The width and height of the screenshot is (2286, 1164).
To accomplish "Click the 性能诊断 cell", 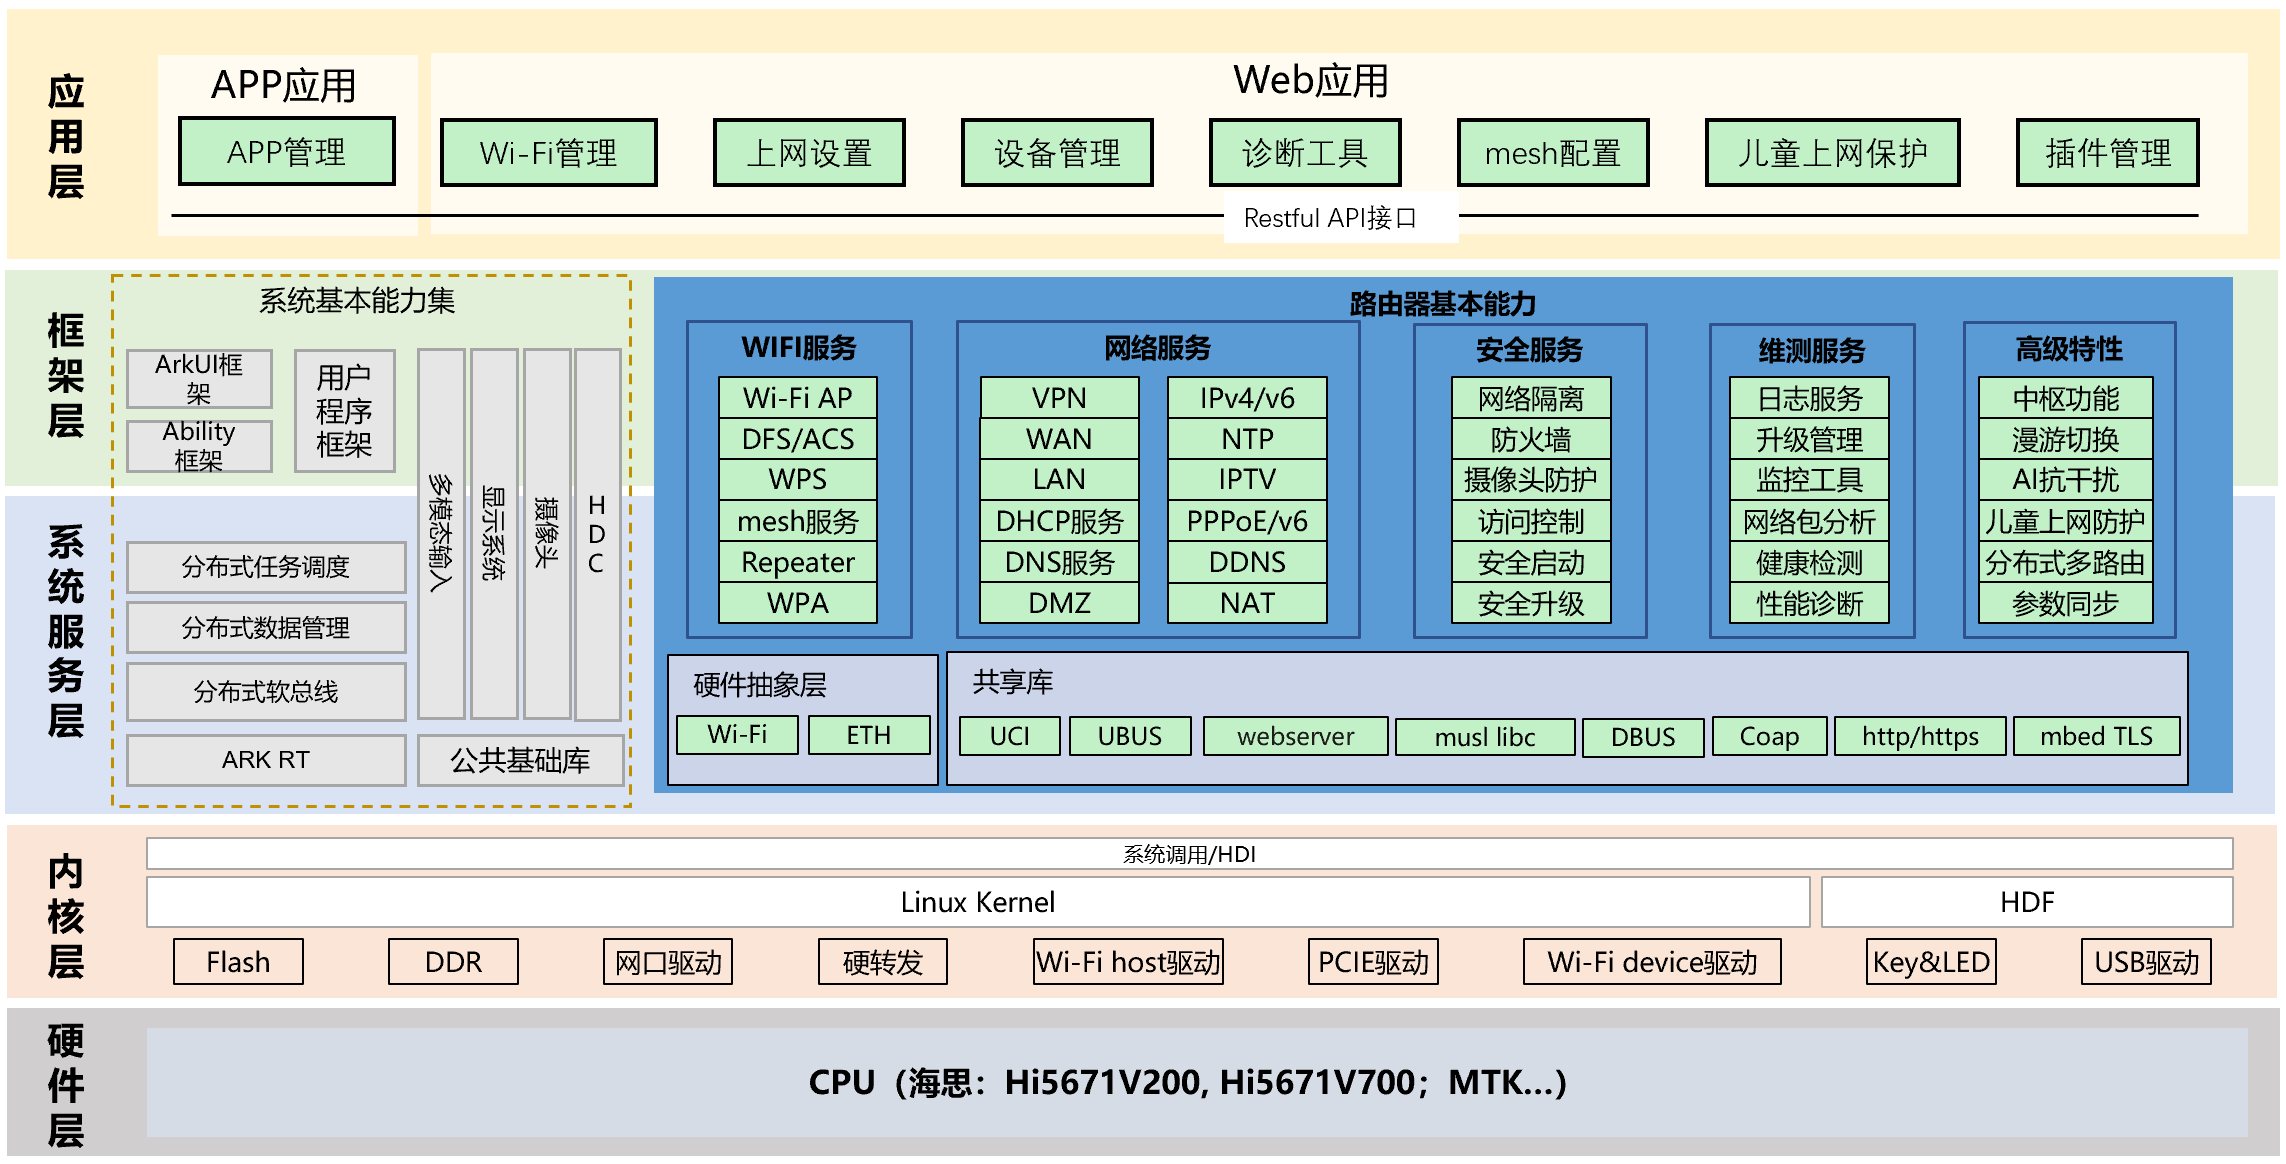I will click(x=1809, y=604).
